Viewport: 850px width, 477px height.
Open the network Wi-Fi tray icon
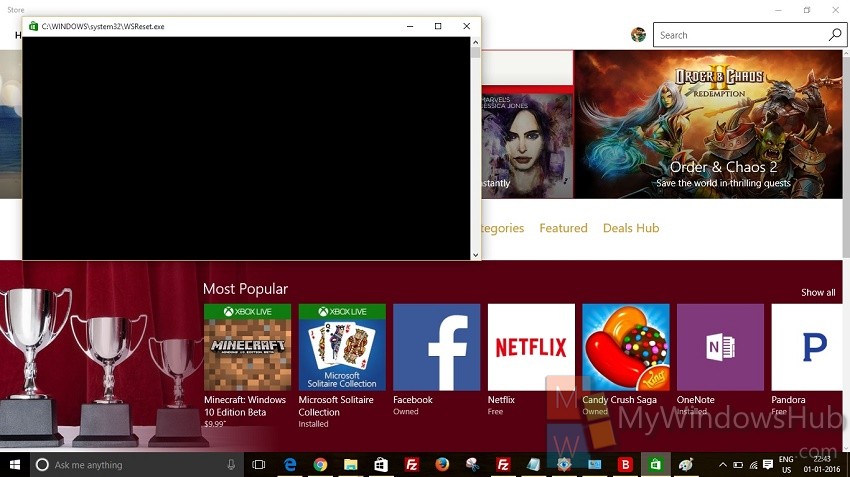click(753, 465)
